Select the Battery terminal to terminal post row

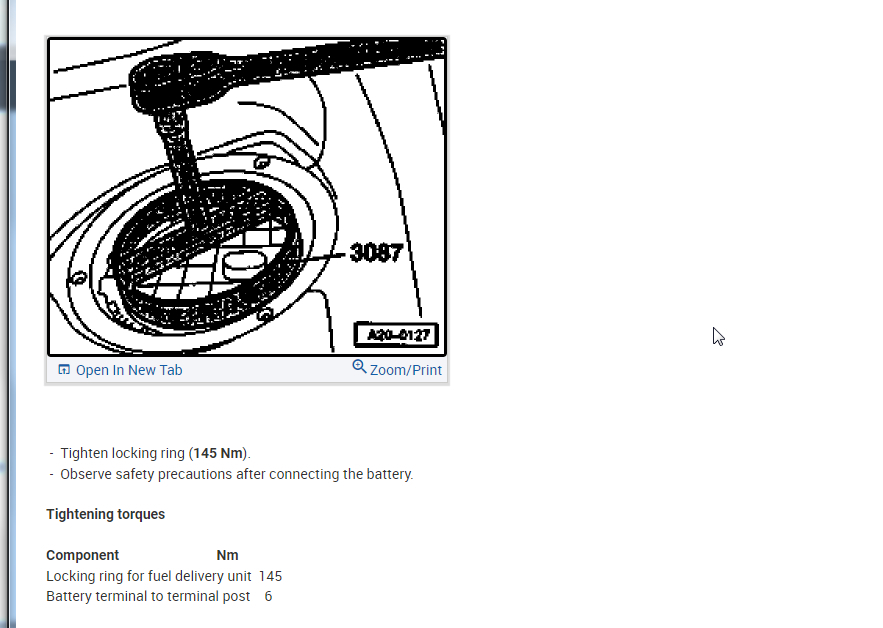(x=159, y=596)
